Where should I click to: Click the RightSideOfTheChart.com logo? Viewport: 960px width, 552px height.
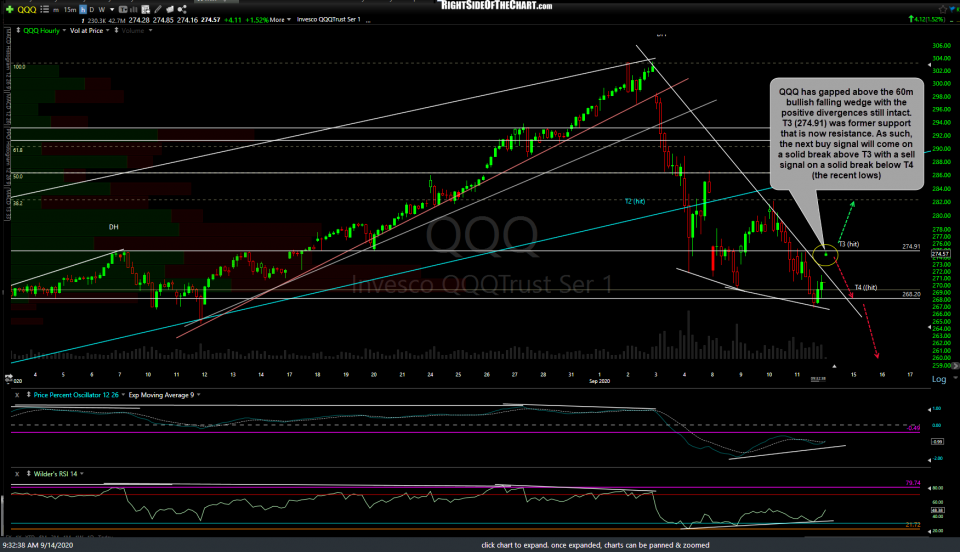[497, 6]
